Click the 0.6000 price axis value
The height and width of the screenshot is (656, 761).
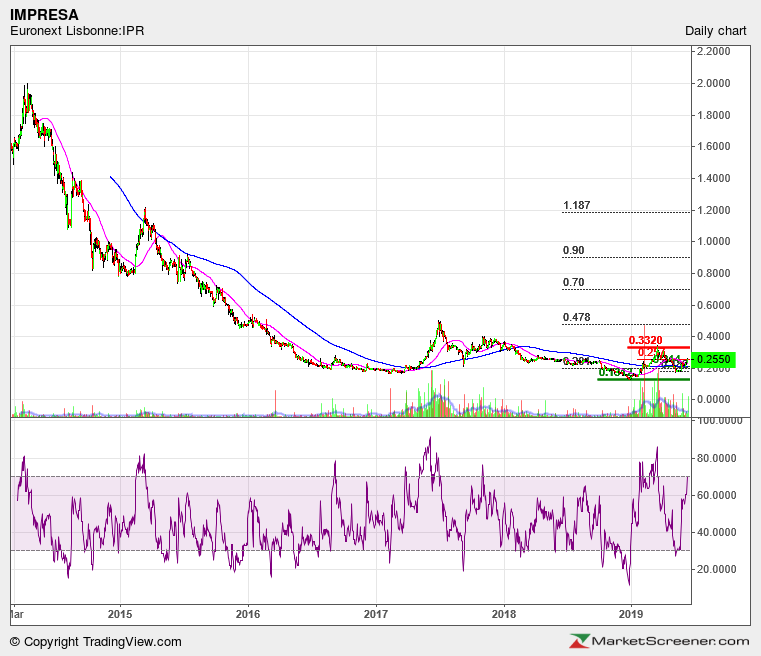(713, 306)
